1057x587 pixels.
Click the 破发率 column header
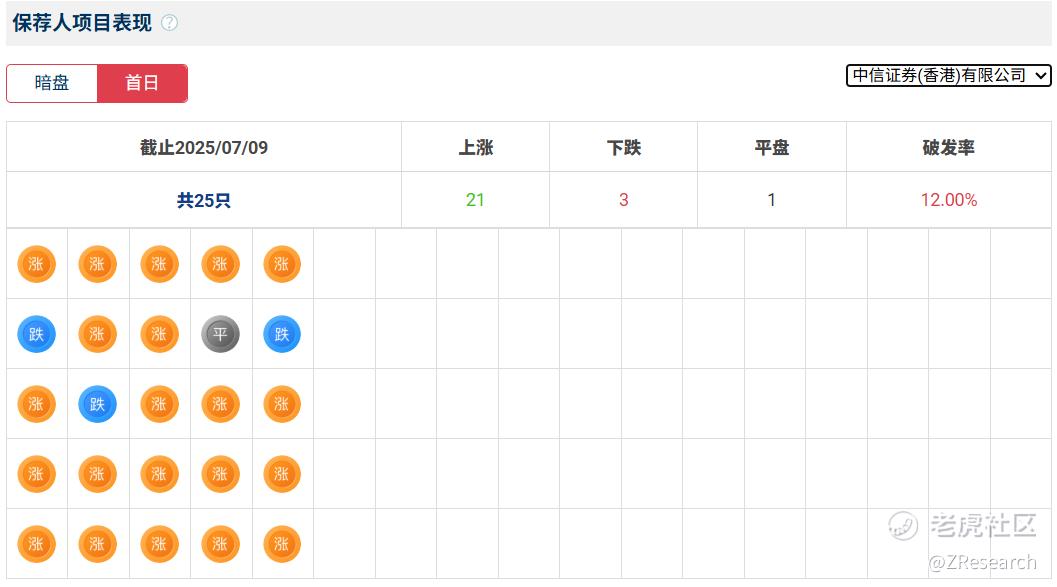(x=948, y=148)
